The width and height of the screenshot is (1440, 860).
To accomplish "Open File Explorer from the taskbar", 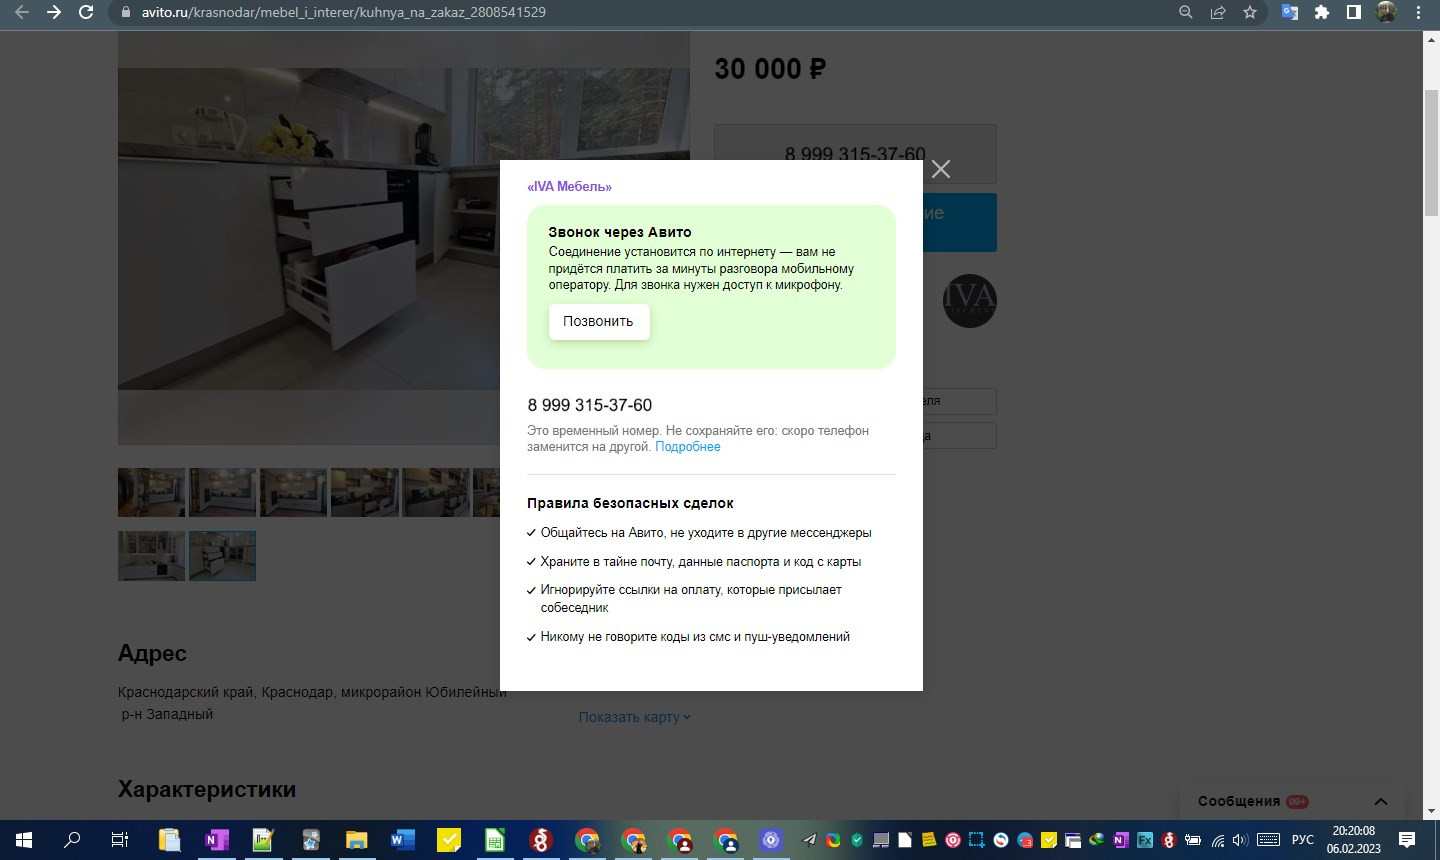I will (x=356, y=840).
